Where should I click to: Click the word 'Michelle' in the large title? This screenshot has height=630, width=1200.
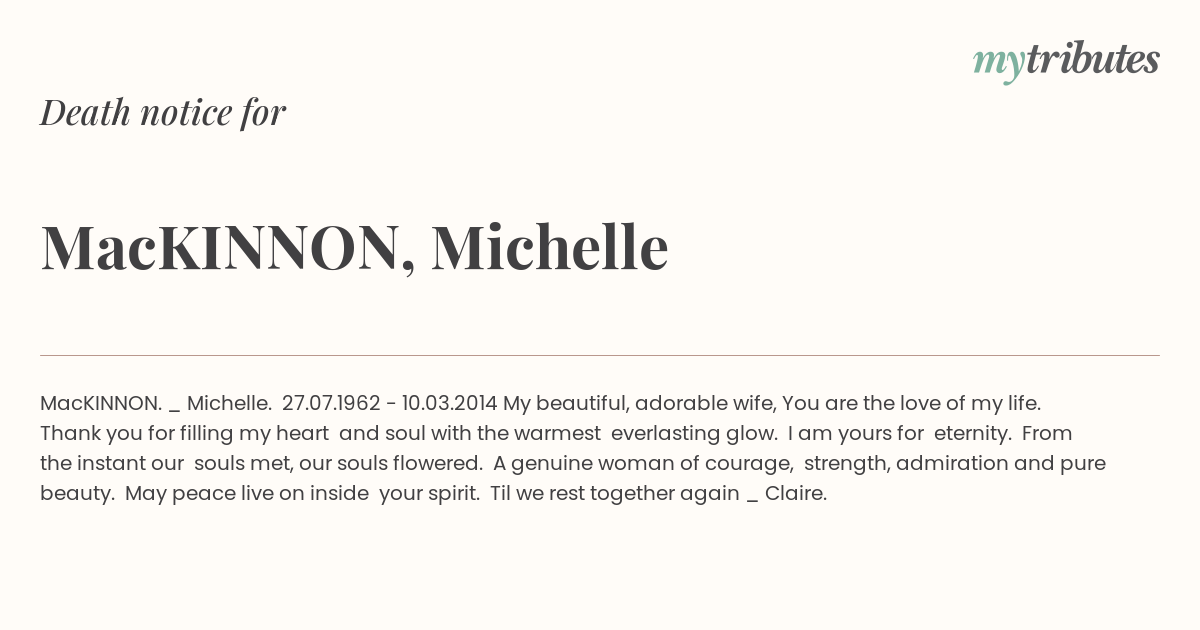pyautogui.click(x=550, y=246)
